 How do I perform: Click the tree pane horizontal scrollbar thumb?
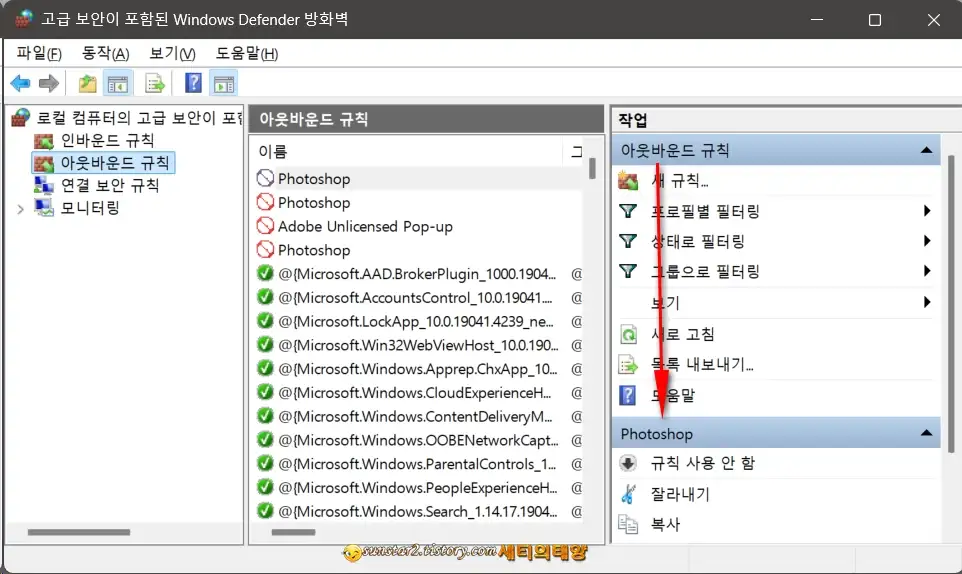tap(79, 532)
